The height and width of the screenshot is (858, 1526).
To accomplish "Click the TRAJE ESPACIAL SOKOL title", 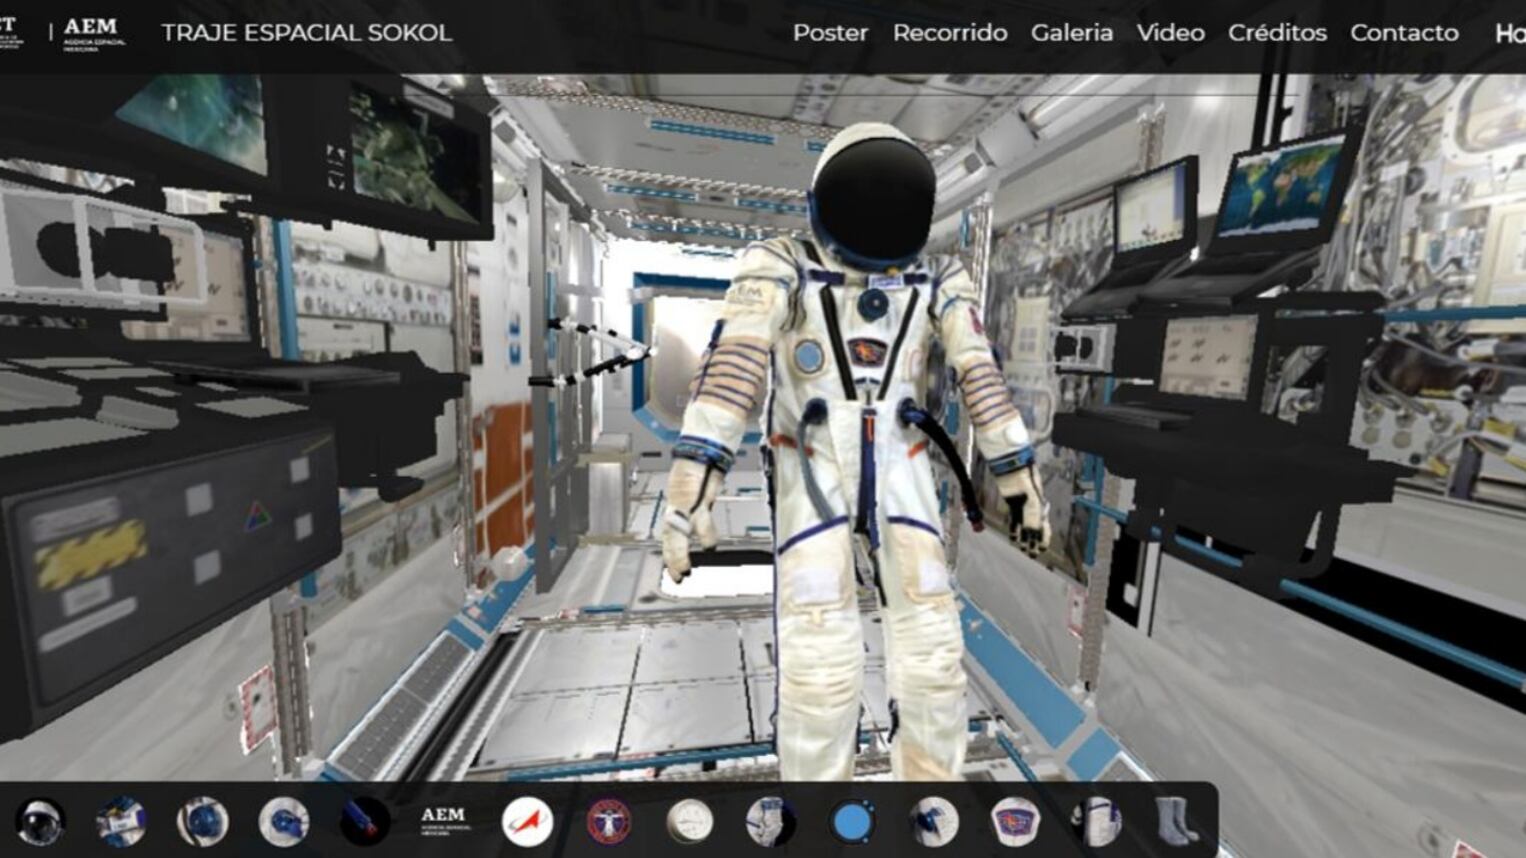I will 306,33.
